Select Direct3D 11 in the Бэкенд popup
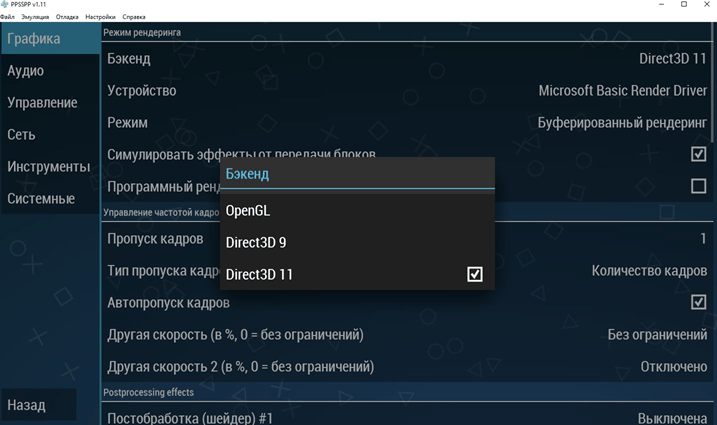Screen dimensions: 717x425 click(x=357, y=274)
